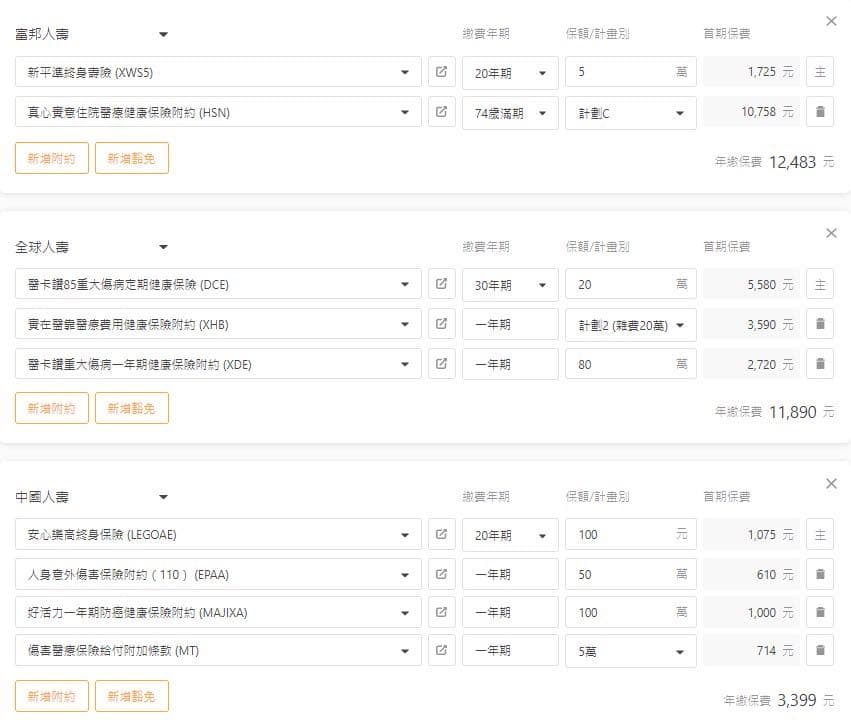Click the 主 main-policy marker for XWS5
851x727 pixels.
point(819,72)
